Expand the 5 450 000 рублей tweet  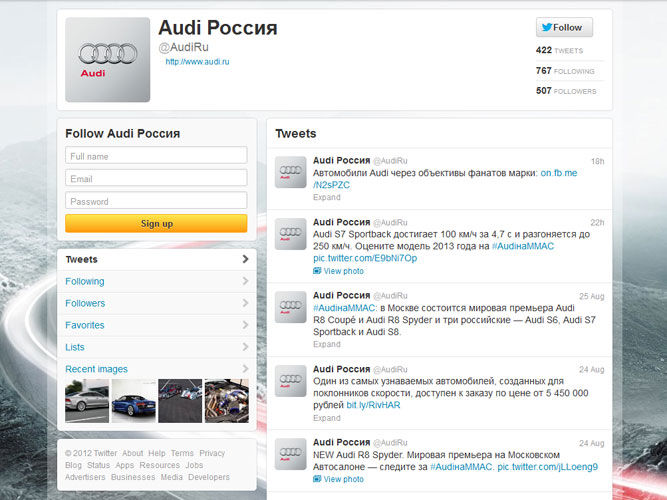pyautogui.click(x=327, y=418)
